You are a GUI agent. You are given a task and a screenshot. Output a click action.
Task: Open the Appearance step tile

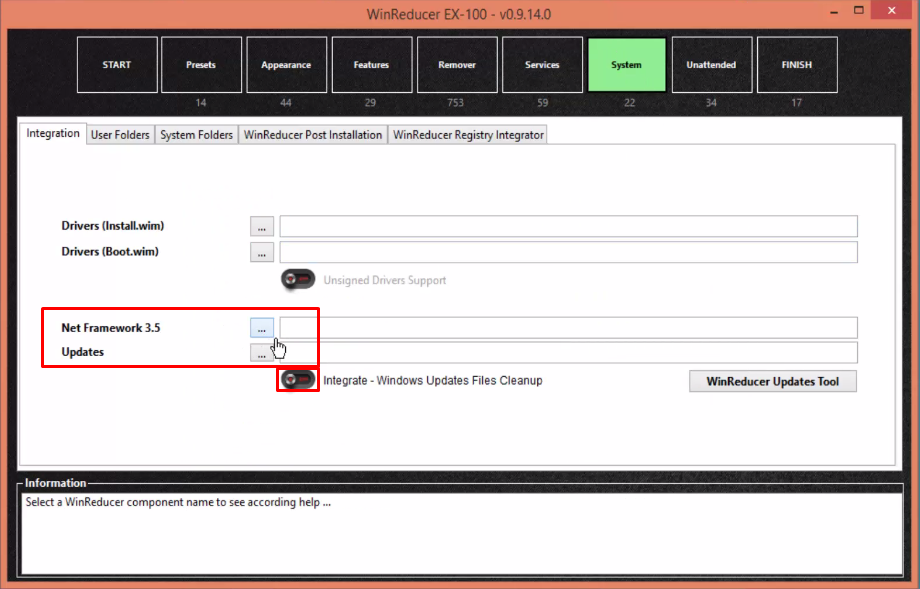point(286,65)
